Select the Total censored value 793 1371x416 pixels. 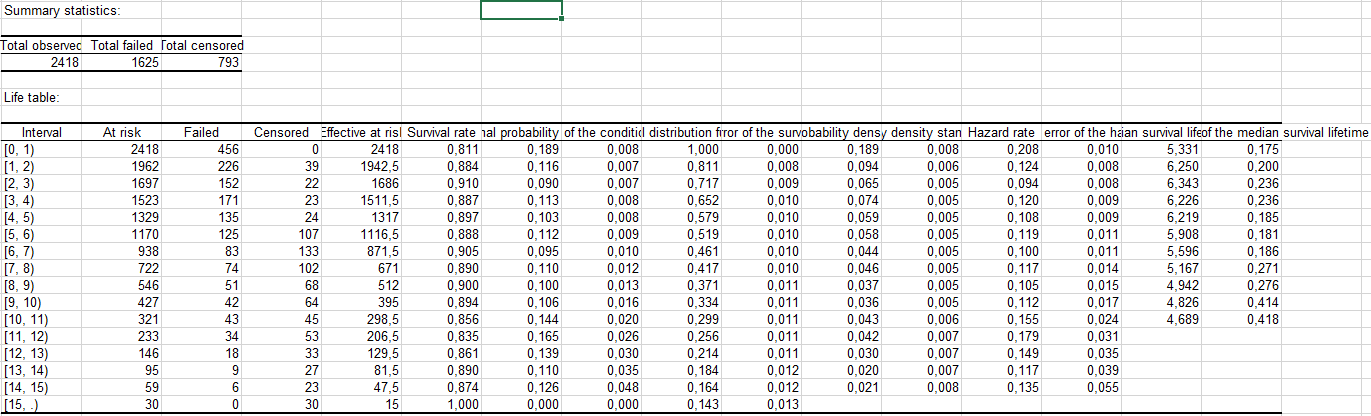point(202,63)
